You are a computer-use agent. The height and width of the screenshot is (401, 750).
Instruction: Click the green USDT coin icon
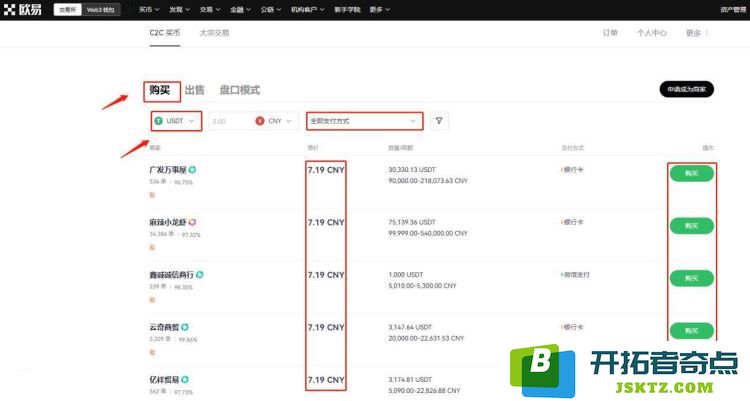pyautogui.click(x=159, y=121)
